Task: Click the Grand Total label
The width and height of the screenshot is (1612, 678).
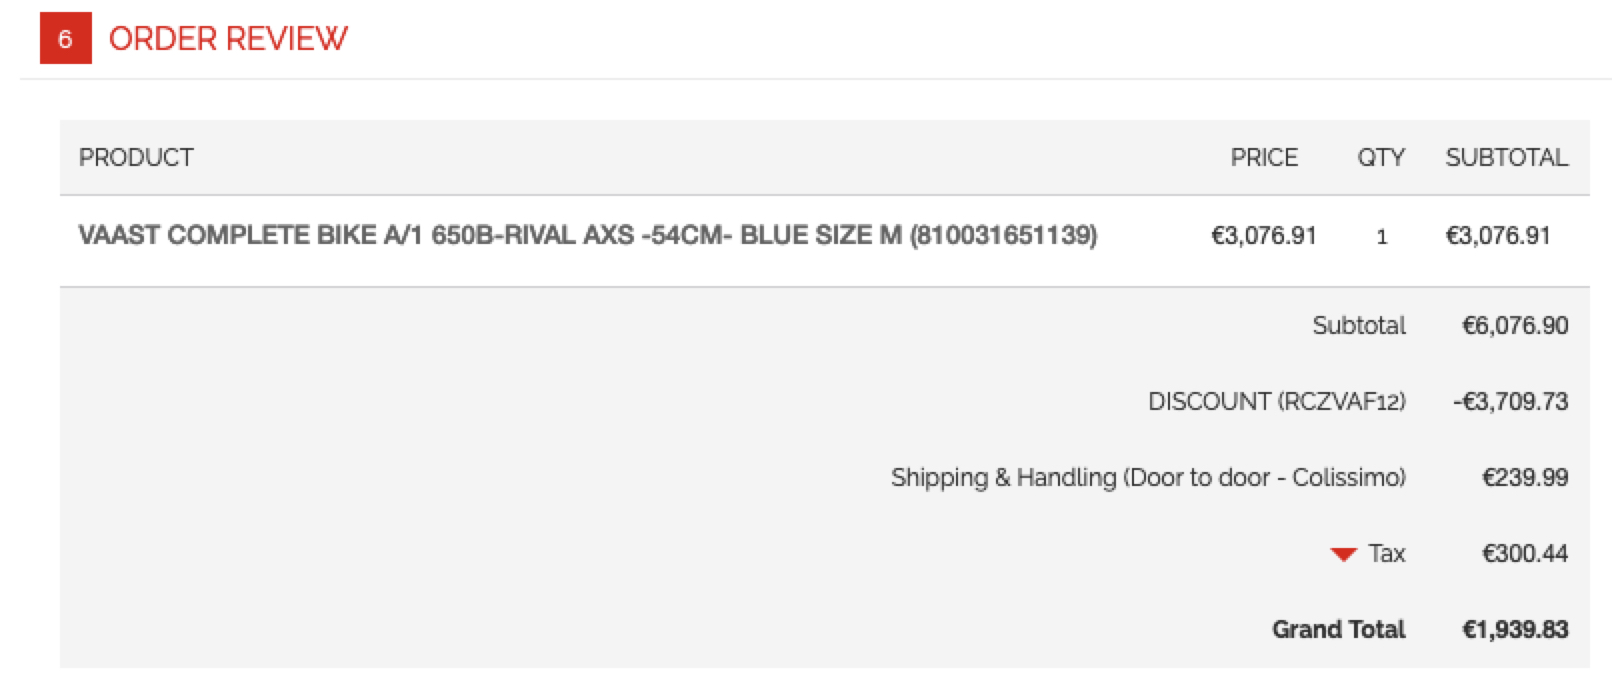Action: click(x=1338, y=629)
